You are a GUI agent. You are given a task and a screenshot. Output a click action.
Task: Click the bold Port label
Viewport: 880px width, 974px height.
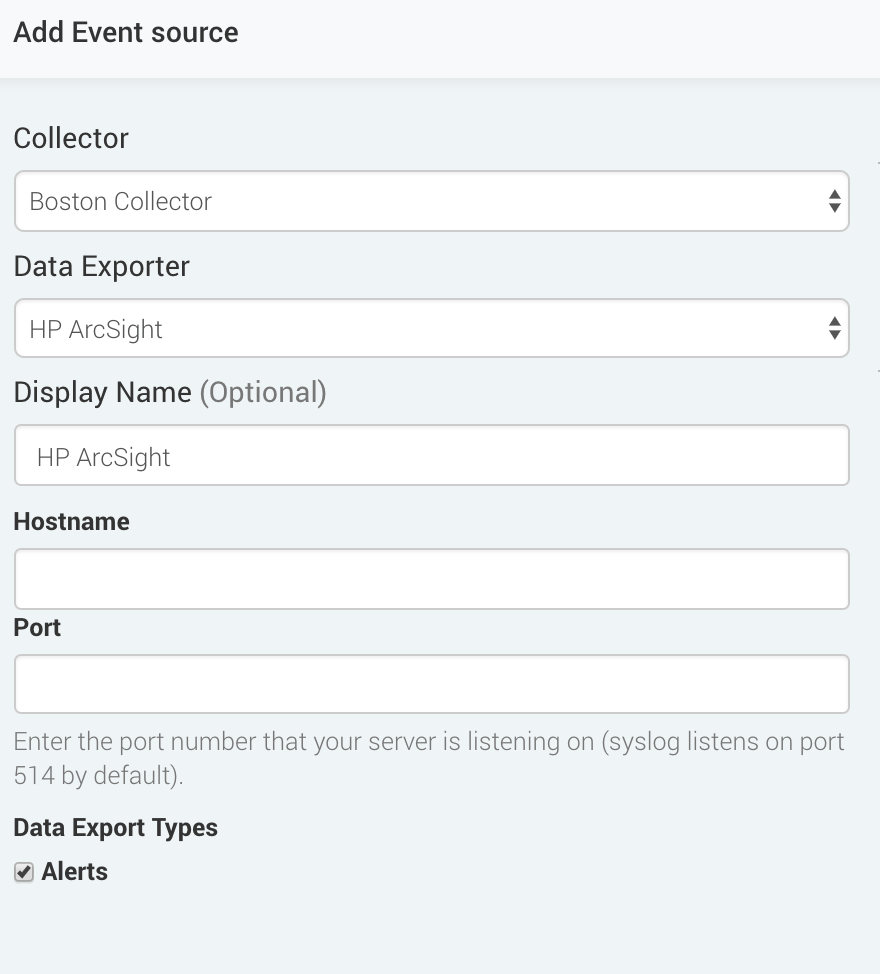click(37, 628)
